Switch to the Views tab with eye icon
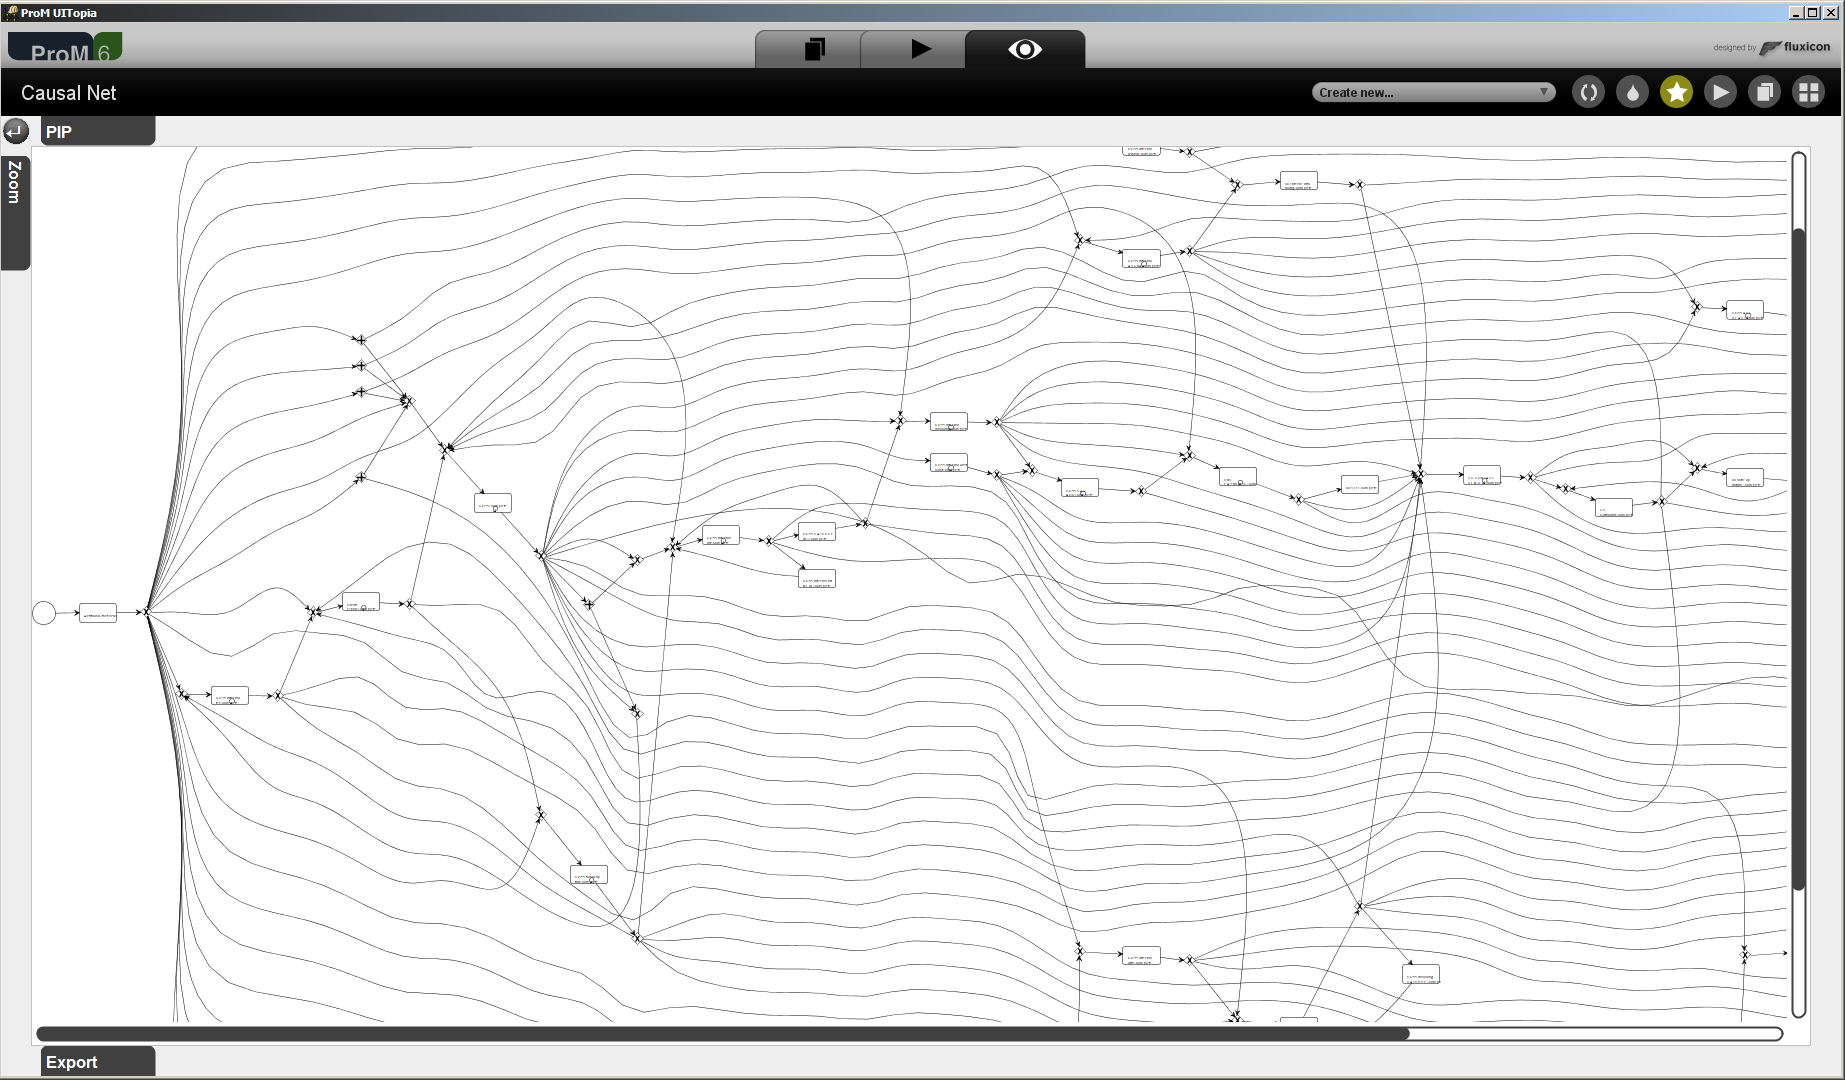1845x1080 pixels. tap(1025, 49)
